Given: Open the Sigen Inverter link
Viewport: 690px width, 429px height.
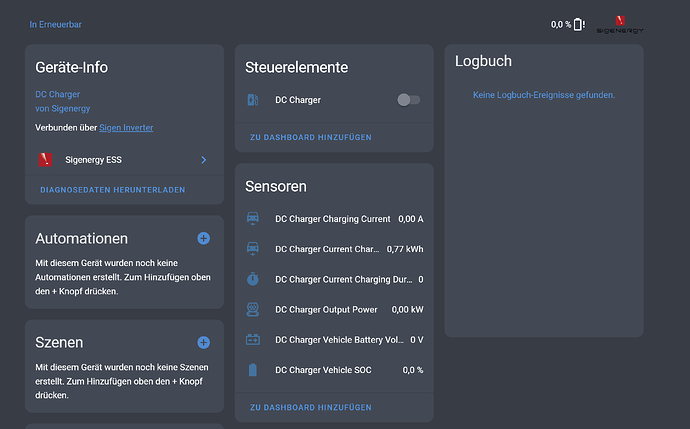Looking at the screenshot, I should click(x=126, y=128).
